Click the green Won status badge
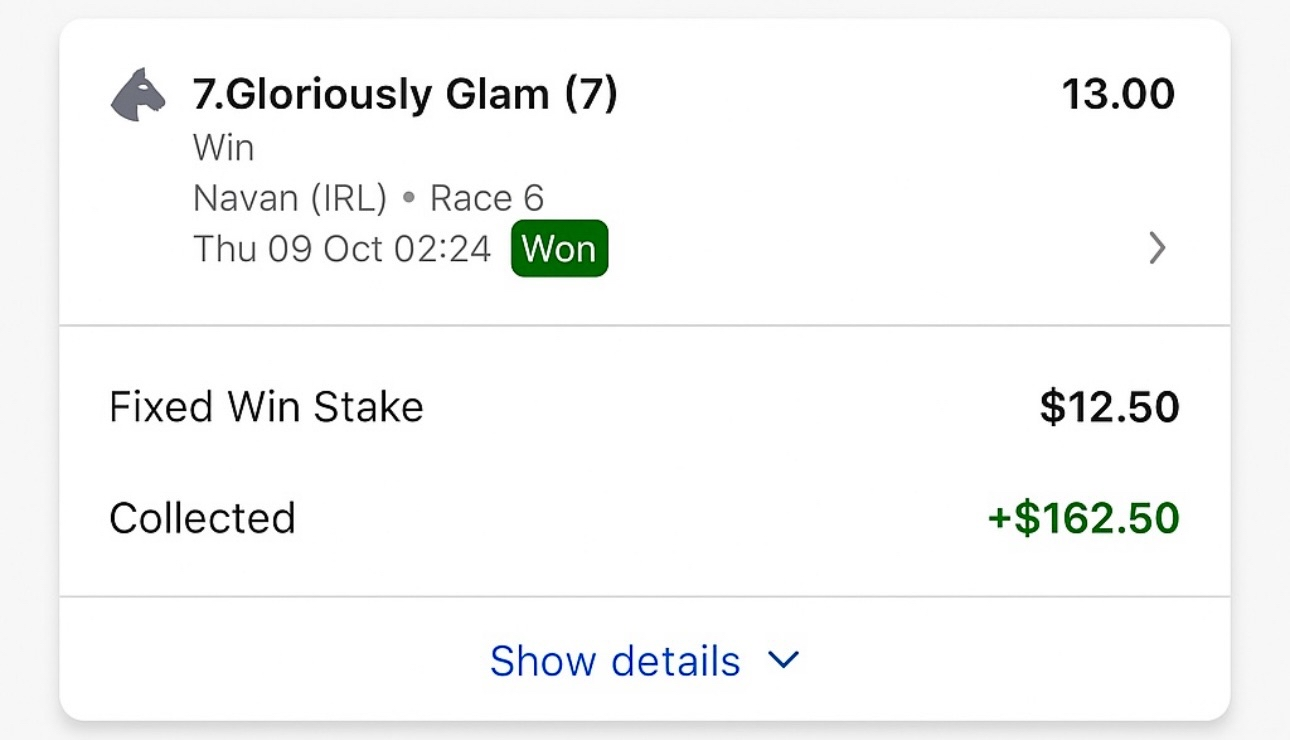 559,248
